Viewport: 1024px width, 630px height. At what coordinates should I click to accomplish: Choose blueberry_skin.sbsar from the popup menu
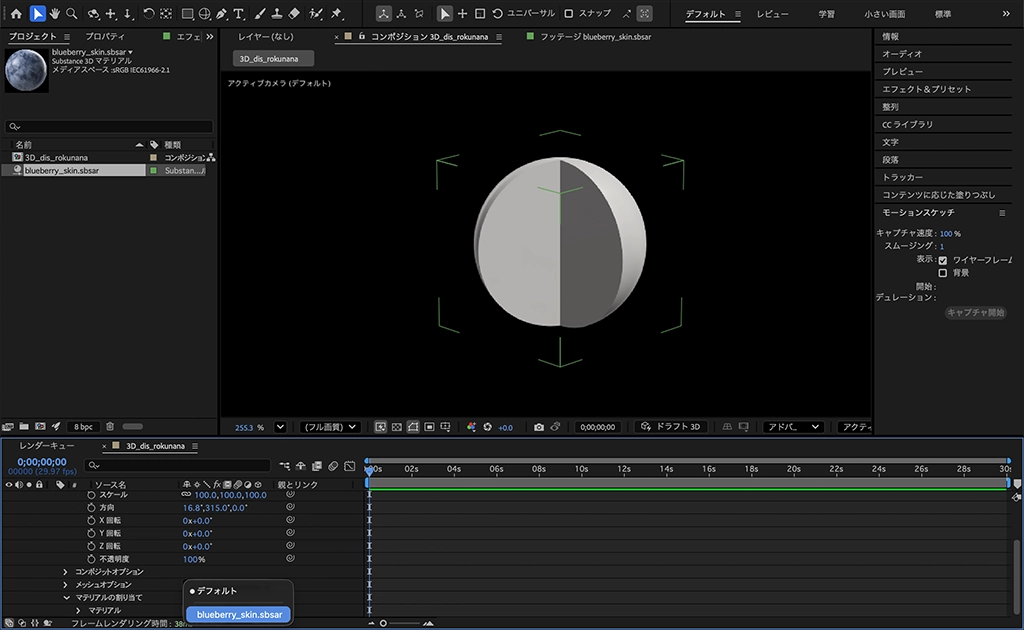coord(239,614)
